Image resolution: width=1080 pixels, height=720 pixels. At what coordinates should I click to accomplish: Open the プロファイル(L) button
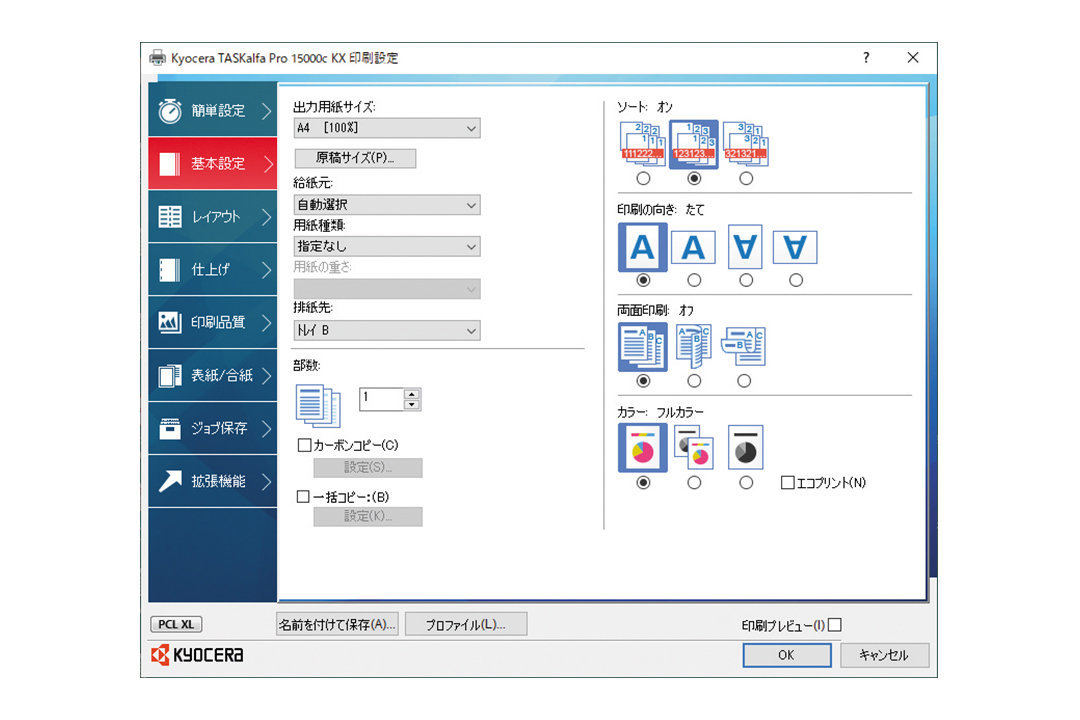click(466, 624)
